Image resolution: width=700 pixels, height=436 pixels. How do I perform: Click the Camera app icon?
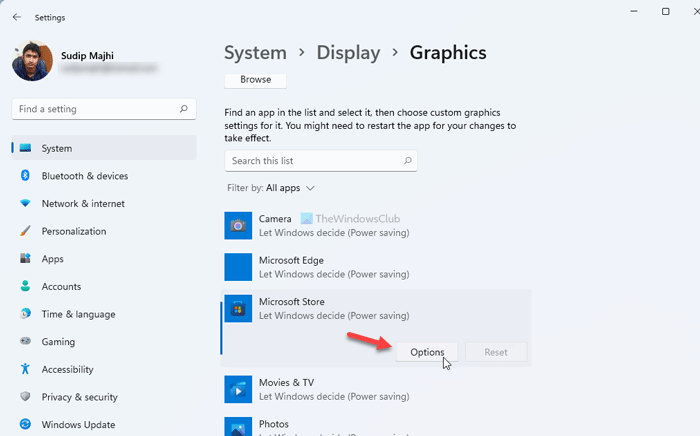coord(238,225)
